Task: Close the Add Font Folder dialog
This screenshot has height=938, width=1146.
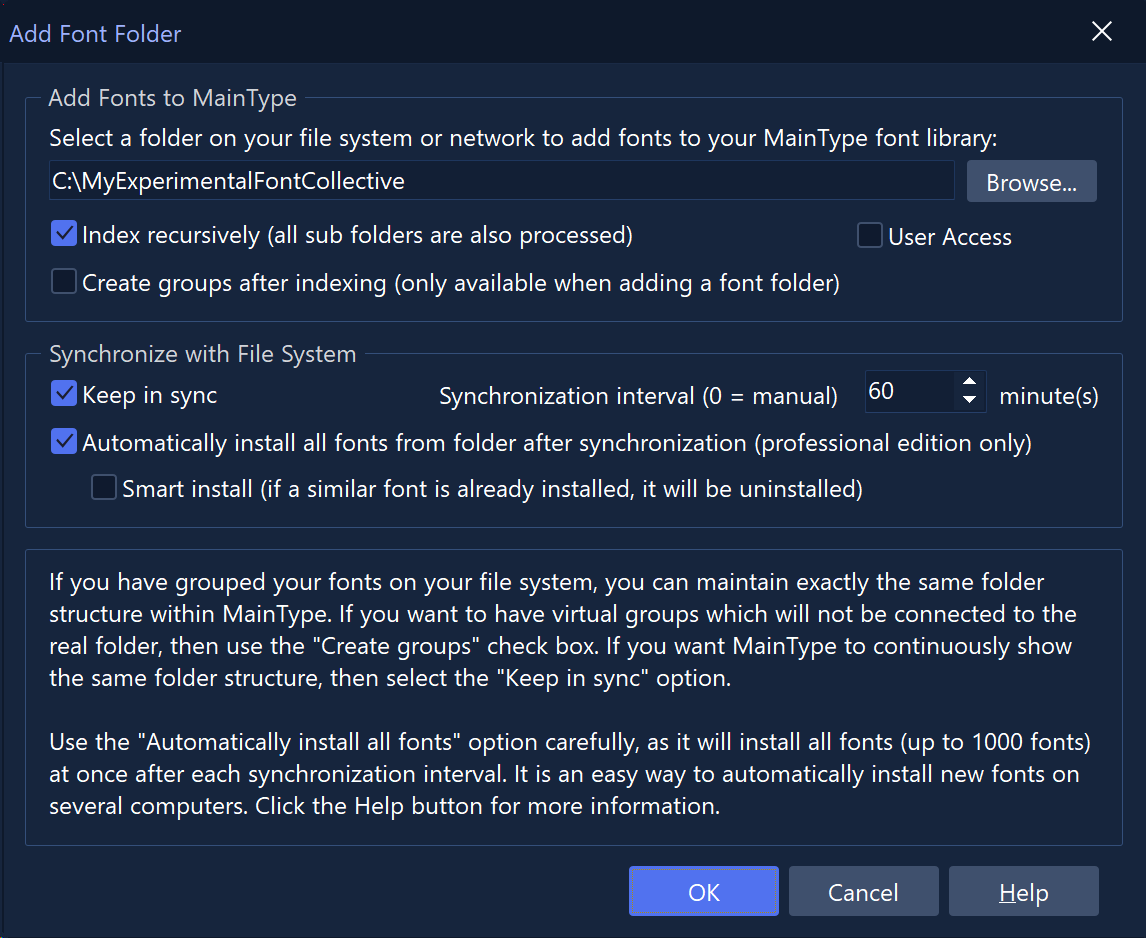Action: click(x=1101, y=32)
